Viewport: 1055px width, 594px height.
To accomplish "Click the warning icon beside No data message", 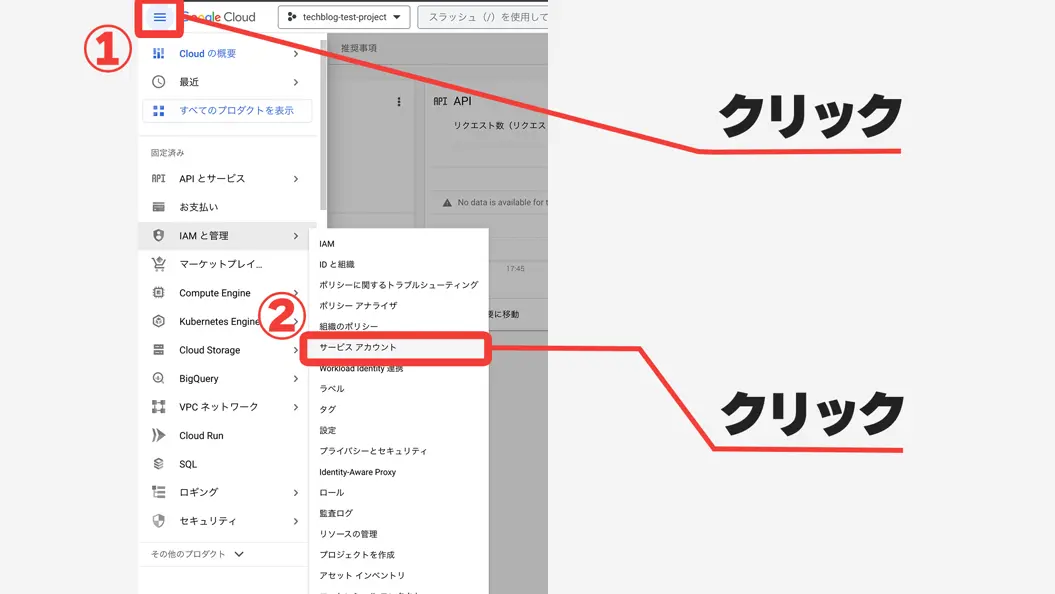I will tap(447, 202).
